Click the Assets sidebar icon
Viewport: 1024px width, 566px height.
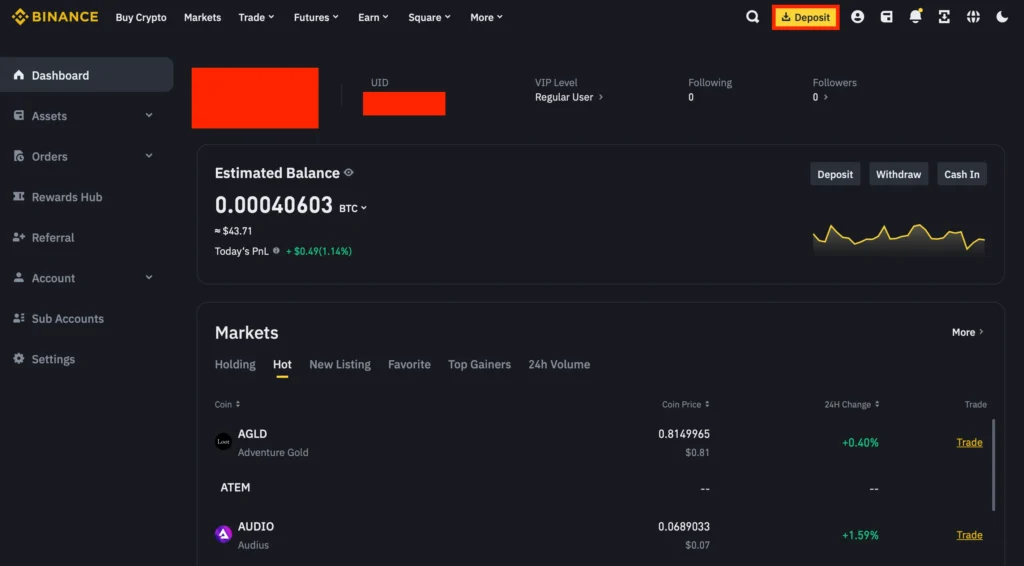[18, 116]
